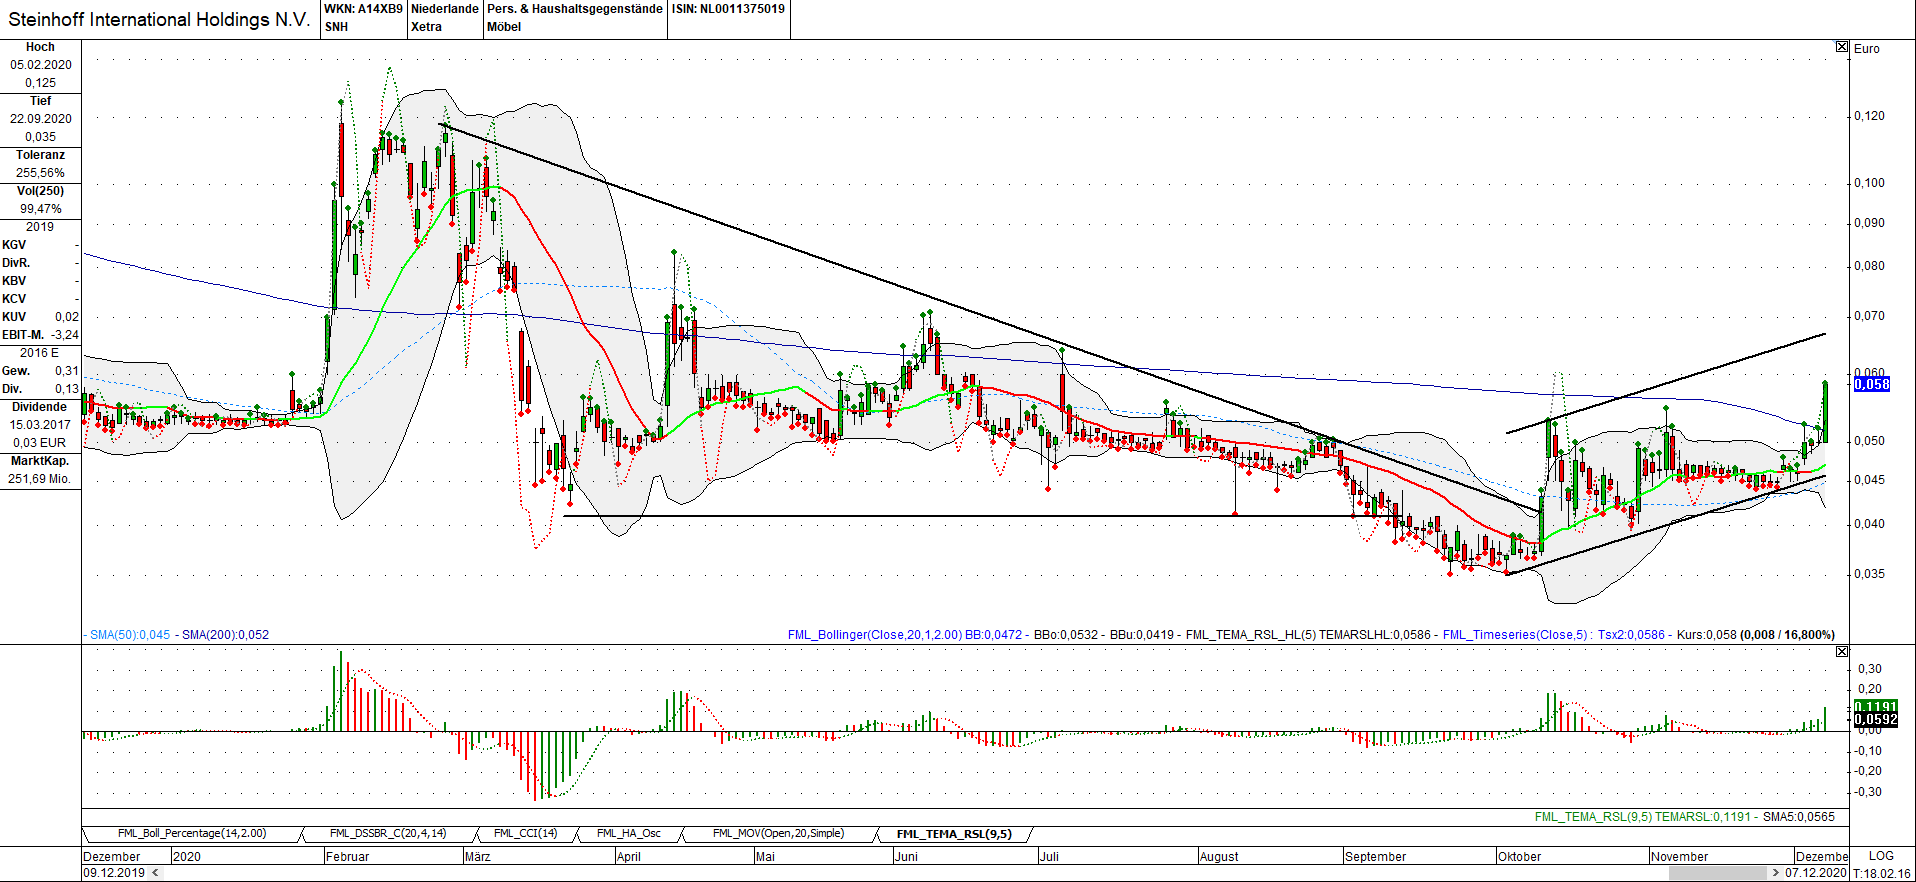Click the Vol(250) label in sidebar

[40, 191]
